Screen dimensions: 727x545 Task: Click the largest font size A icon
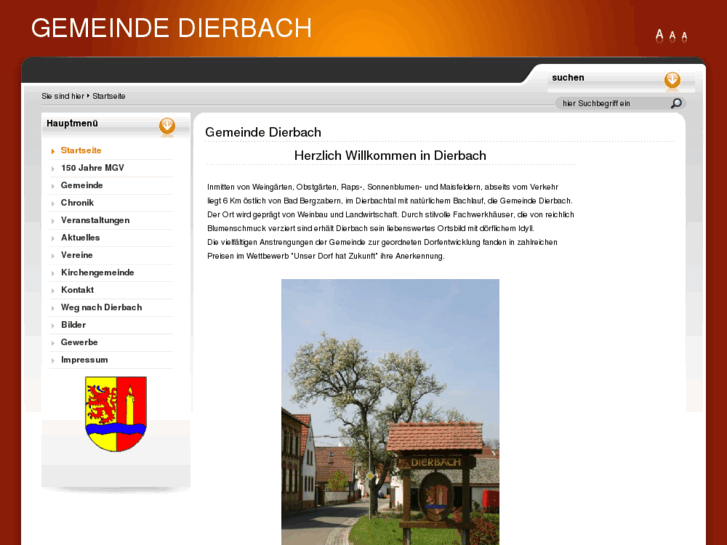659,36
